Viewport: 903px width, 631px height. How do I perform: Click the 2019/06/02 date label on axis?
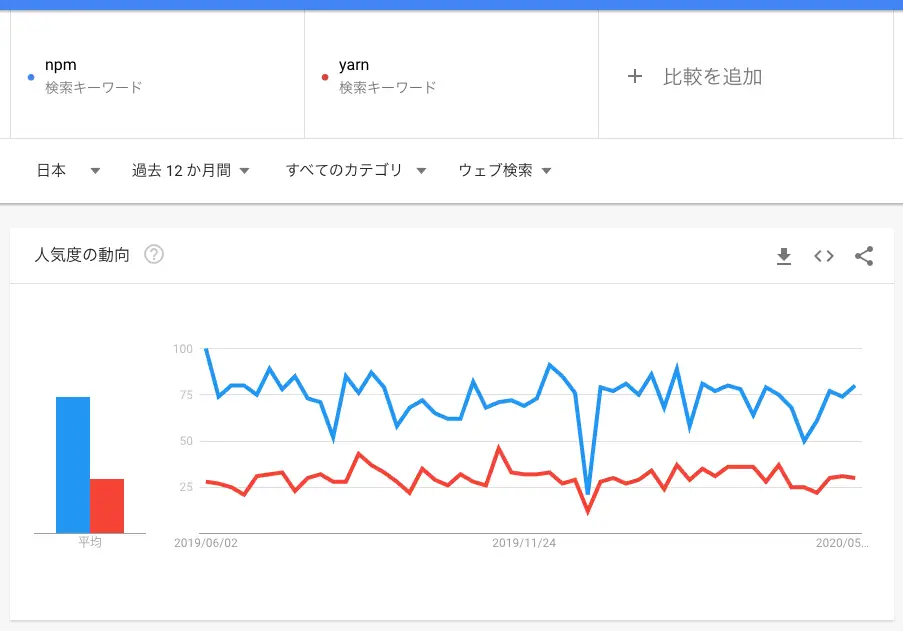(x=206, y=544)
